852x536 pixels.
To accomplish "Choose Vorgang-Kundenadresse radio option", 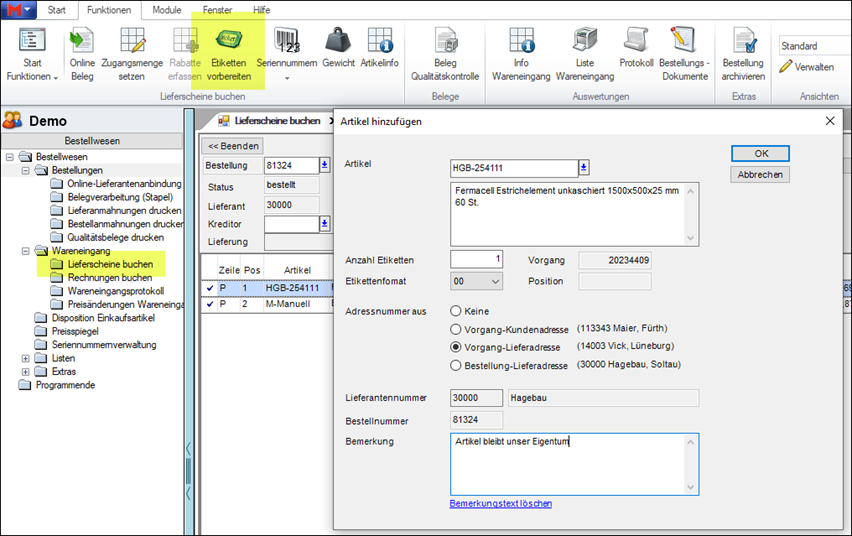I will [457, 329].
